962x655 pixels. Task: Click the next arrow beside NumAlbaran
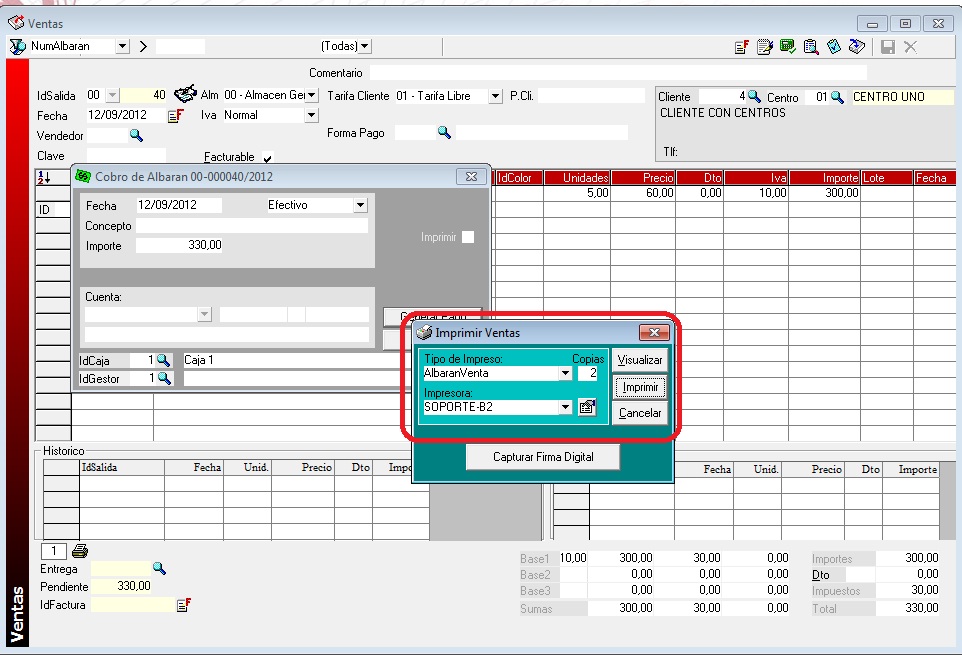click(x=143, y=47)
